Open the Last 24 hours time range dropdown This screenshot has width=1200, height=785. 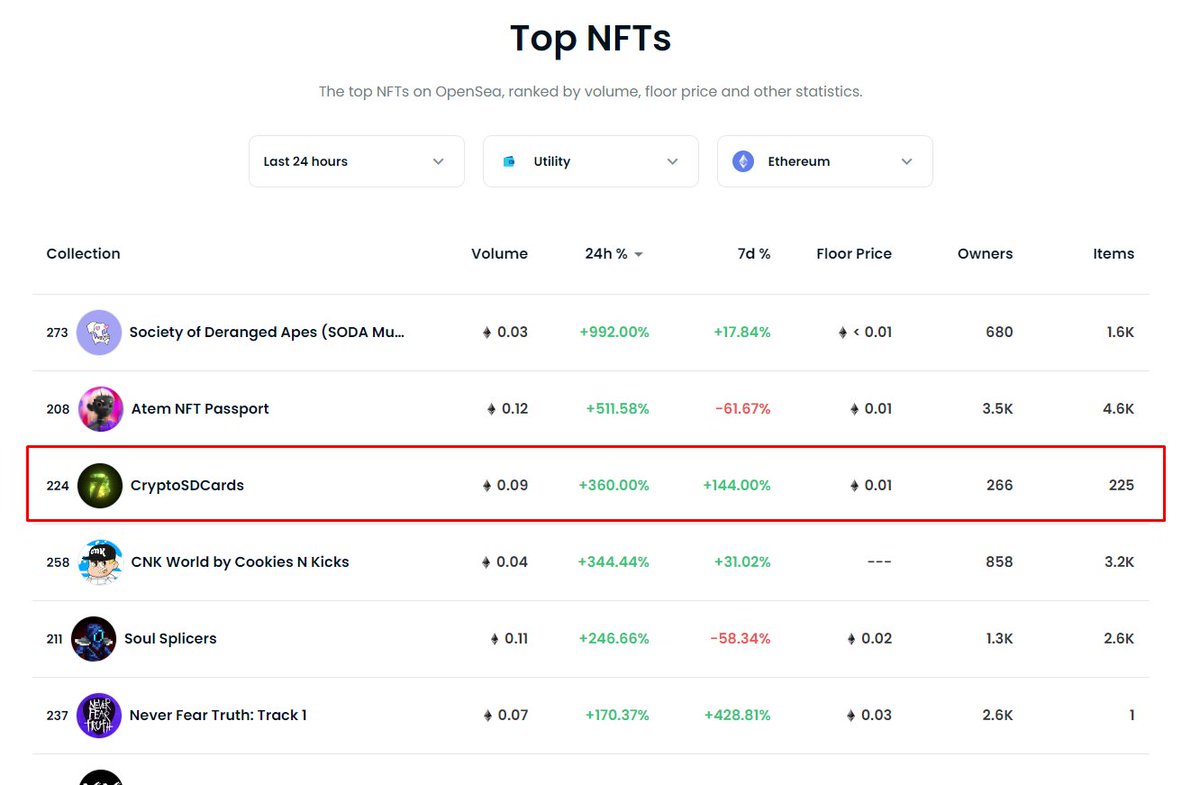(x=356, y=161)
